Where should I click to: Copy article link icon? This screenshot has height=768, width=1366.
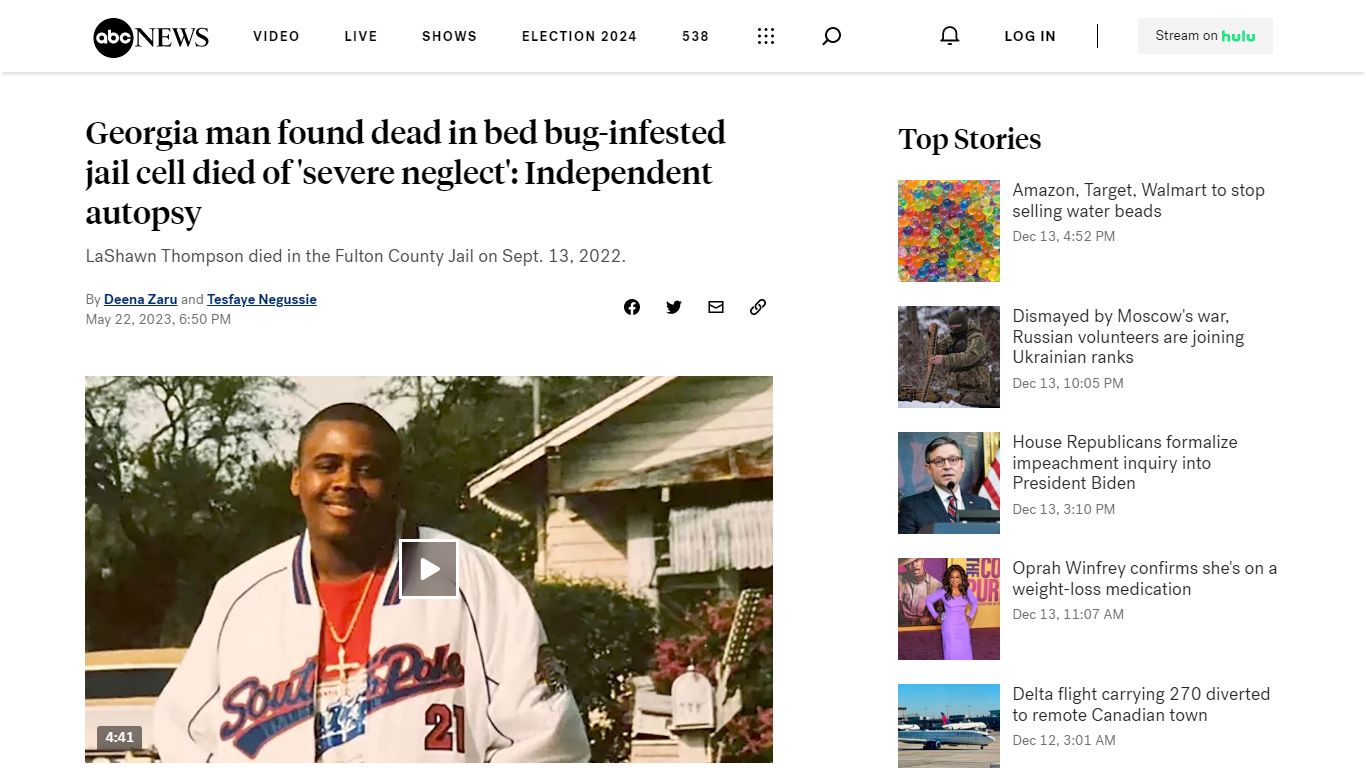click(758, 307)
